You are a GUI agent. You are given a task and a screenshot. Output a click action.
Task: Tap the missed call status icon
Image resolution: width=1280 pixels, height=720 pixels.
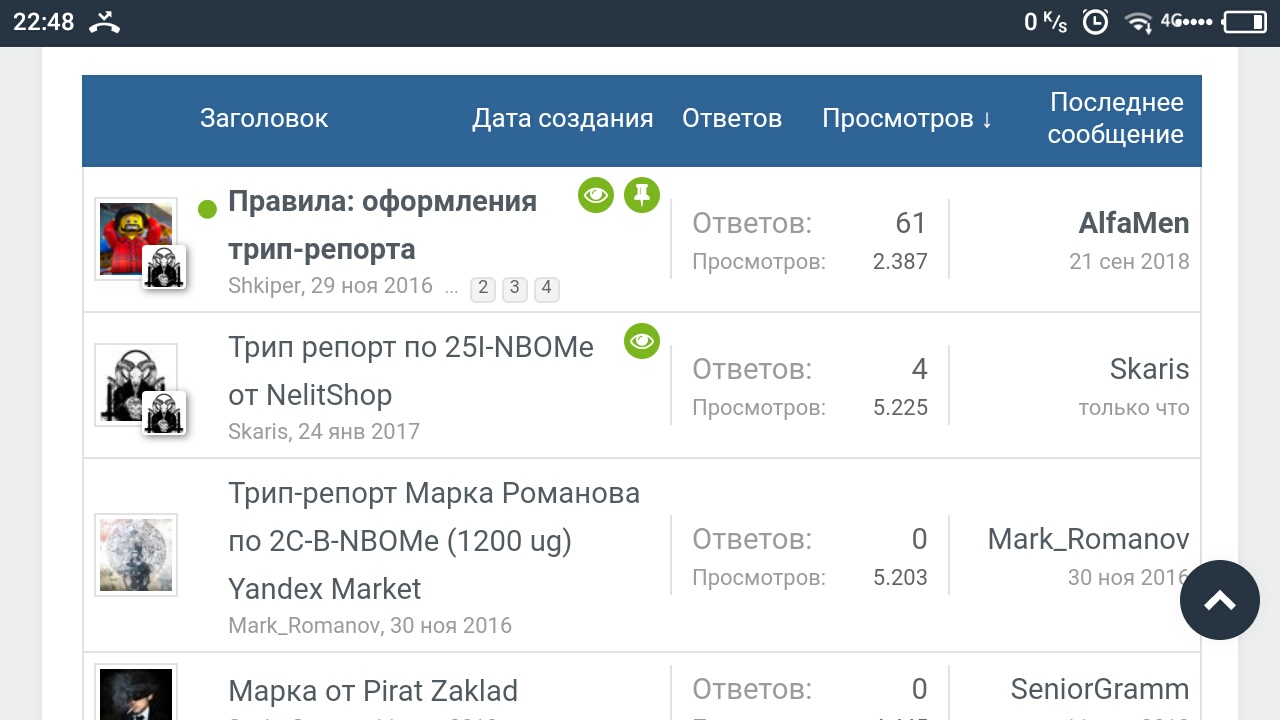point(105,22)
